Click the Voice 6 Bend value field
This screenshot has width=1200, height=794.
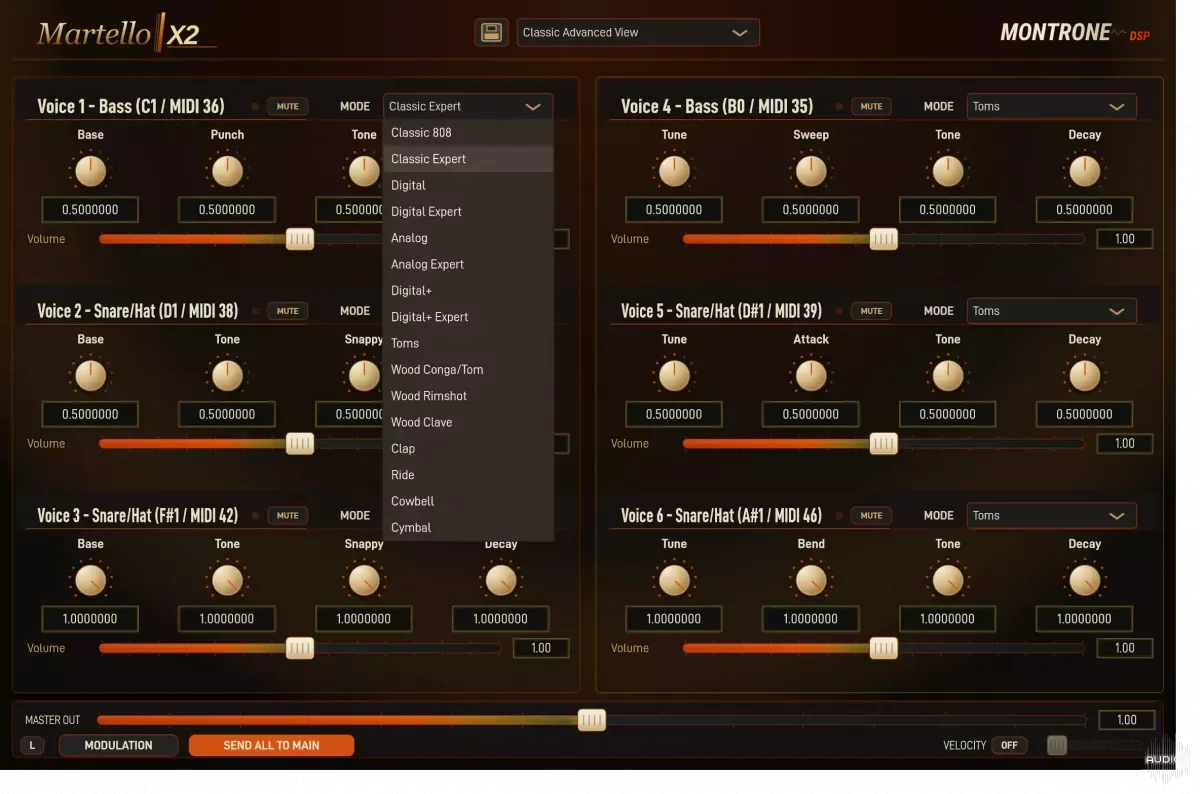coord(811,619)
